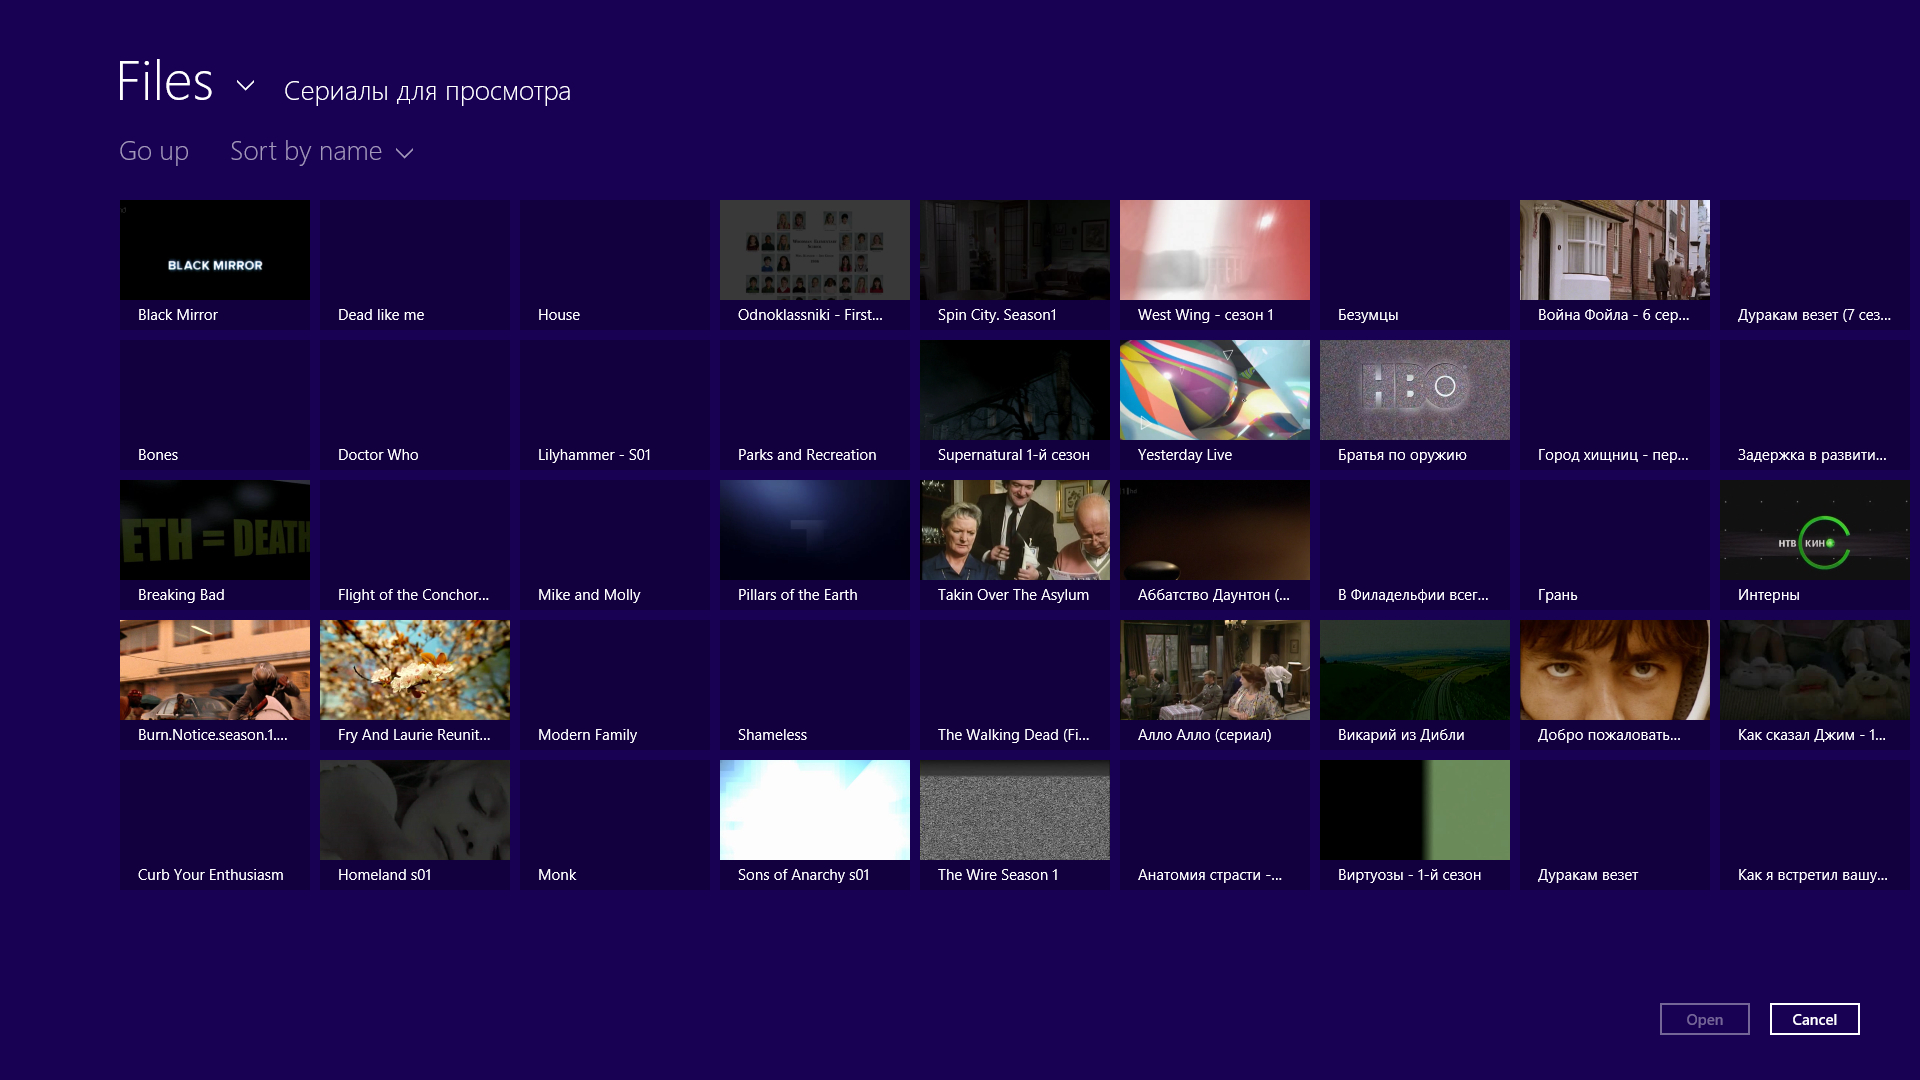The image size is (1920, 1080).
Task: Open the Sort by name dropdown
Action: (321, 152)
